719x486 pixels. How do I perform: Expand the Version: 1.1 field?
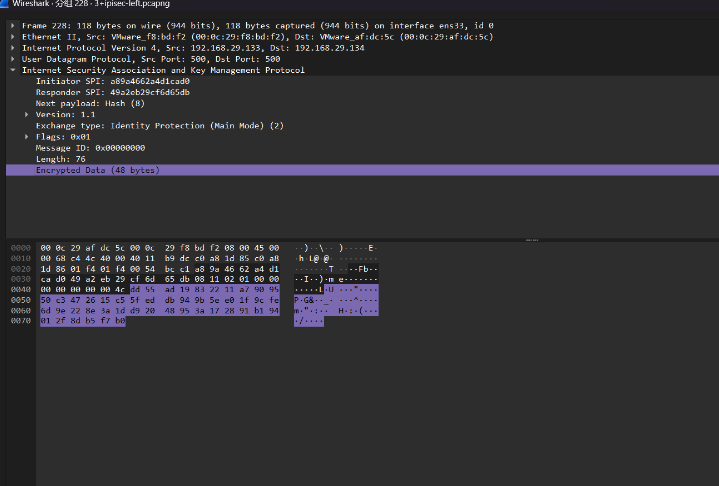[27, 115]
